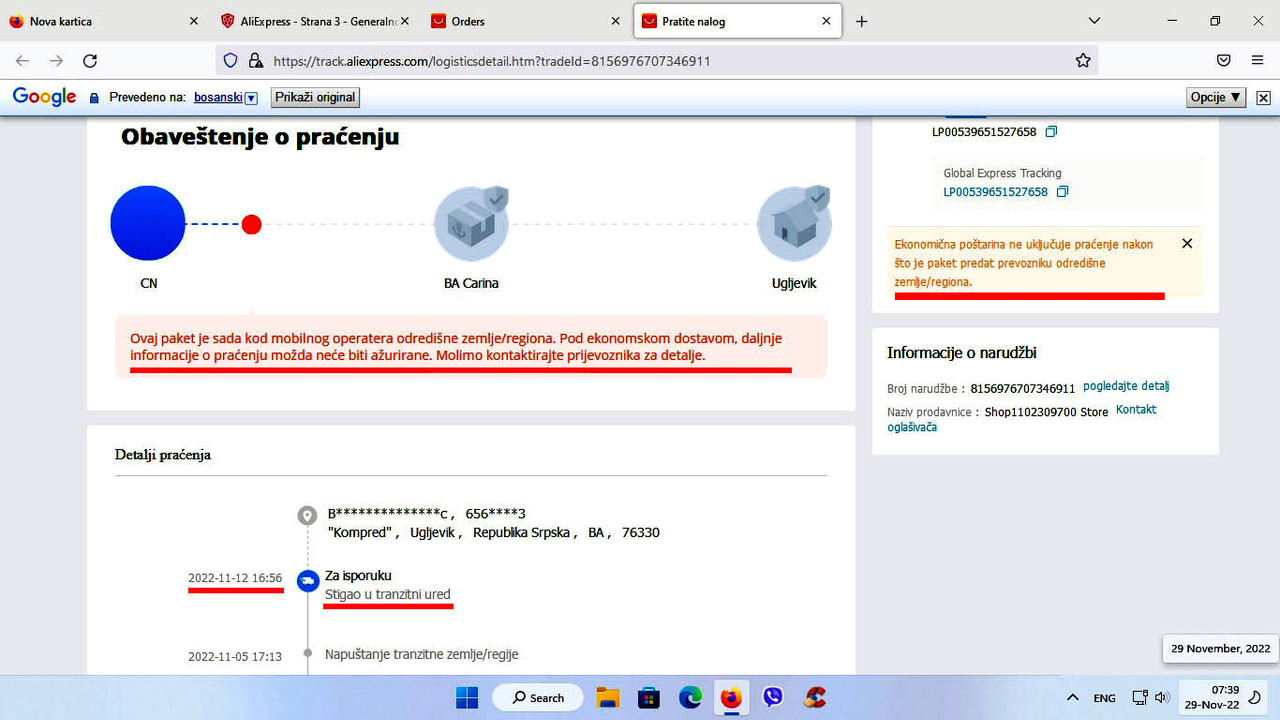Select the order number 8156976707346911
1280x720 pixels.
(x=1023, y=388)
